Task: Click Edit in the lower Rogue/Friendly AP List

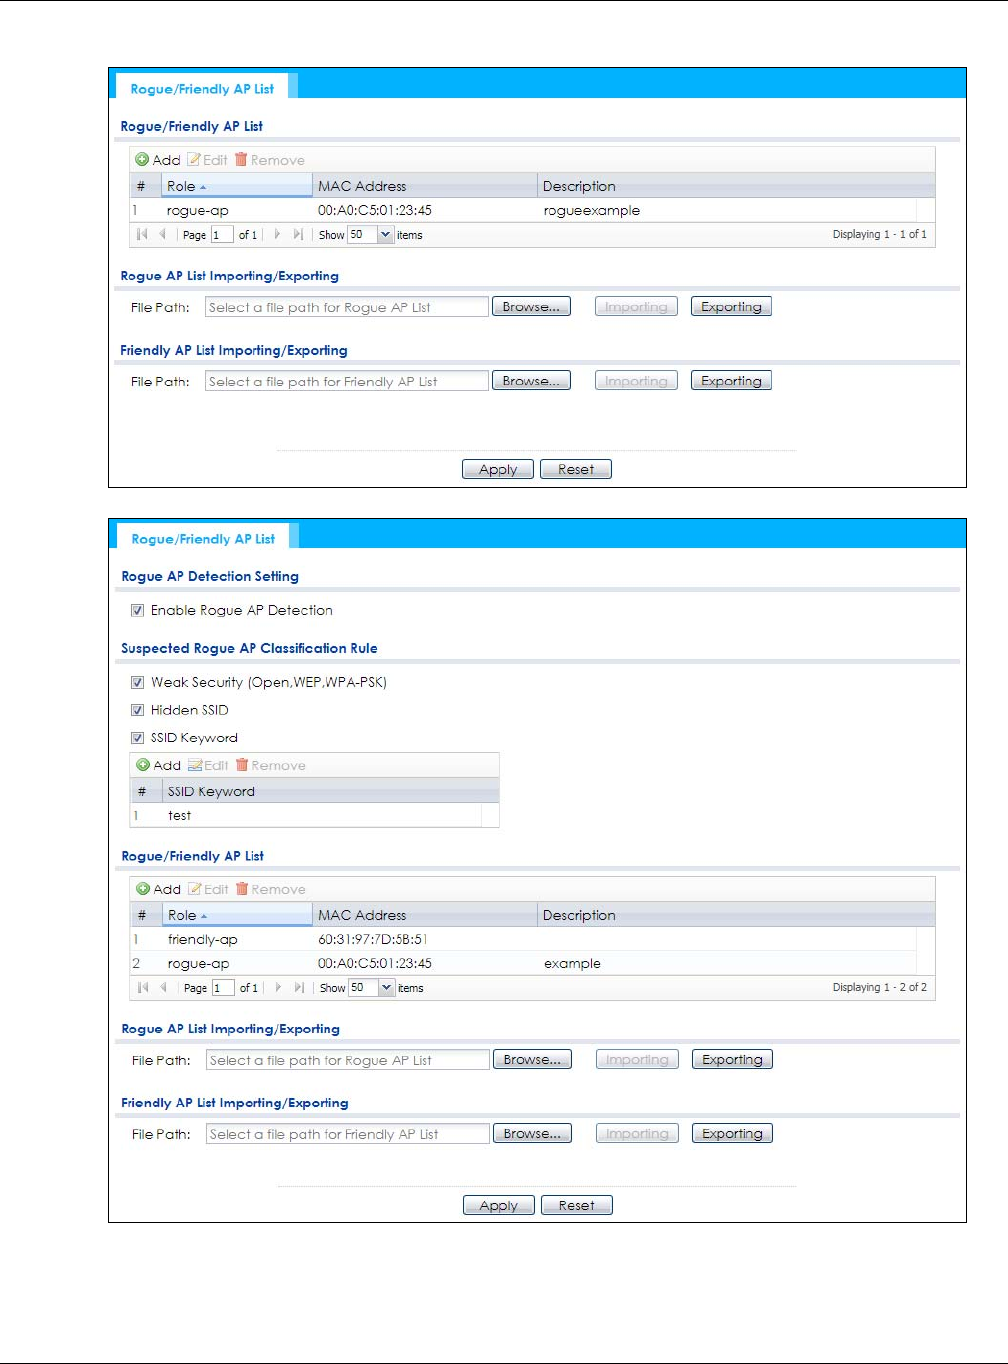Action: [x=209, y=889]
